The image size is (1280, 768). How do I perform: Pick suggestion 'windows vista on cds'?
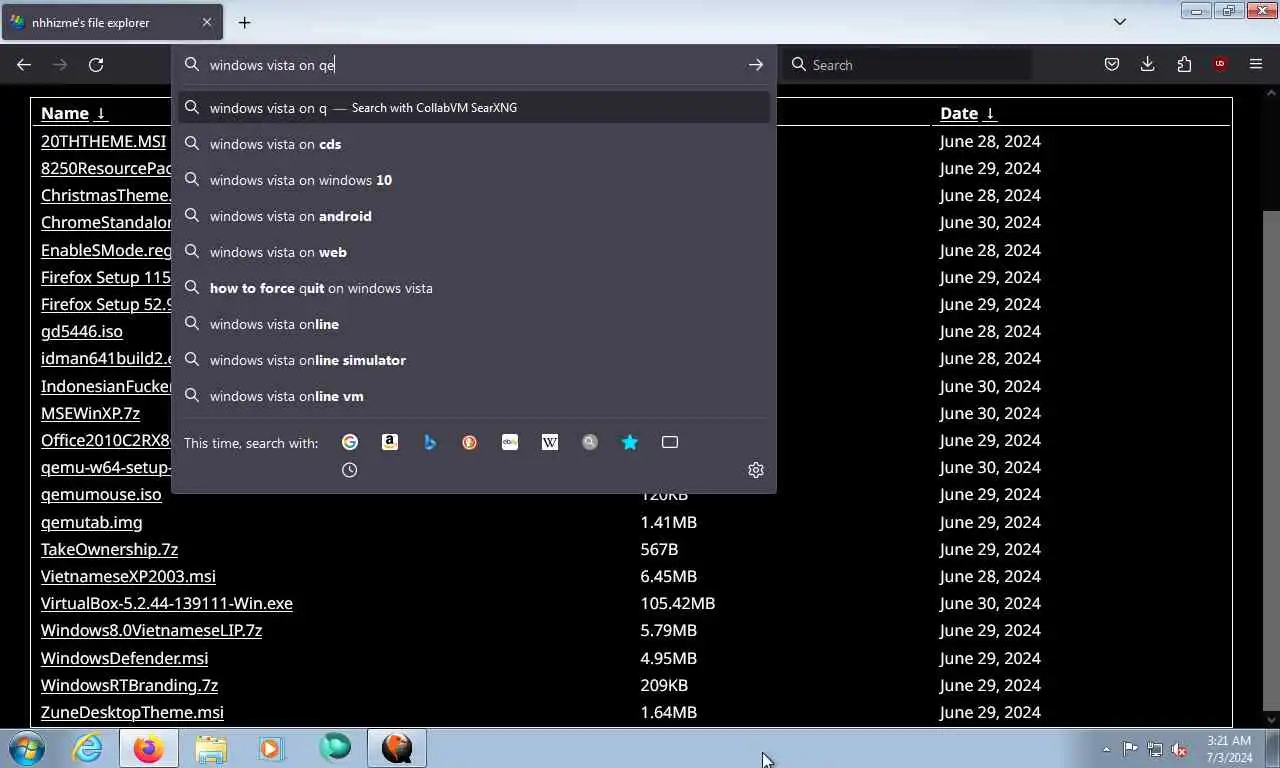click(x=474, y=144)
